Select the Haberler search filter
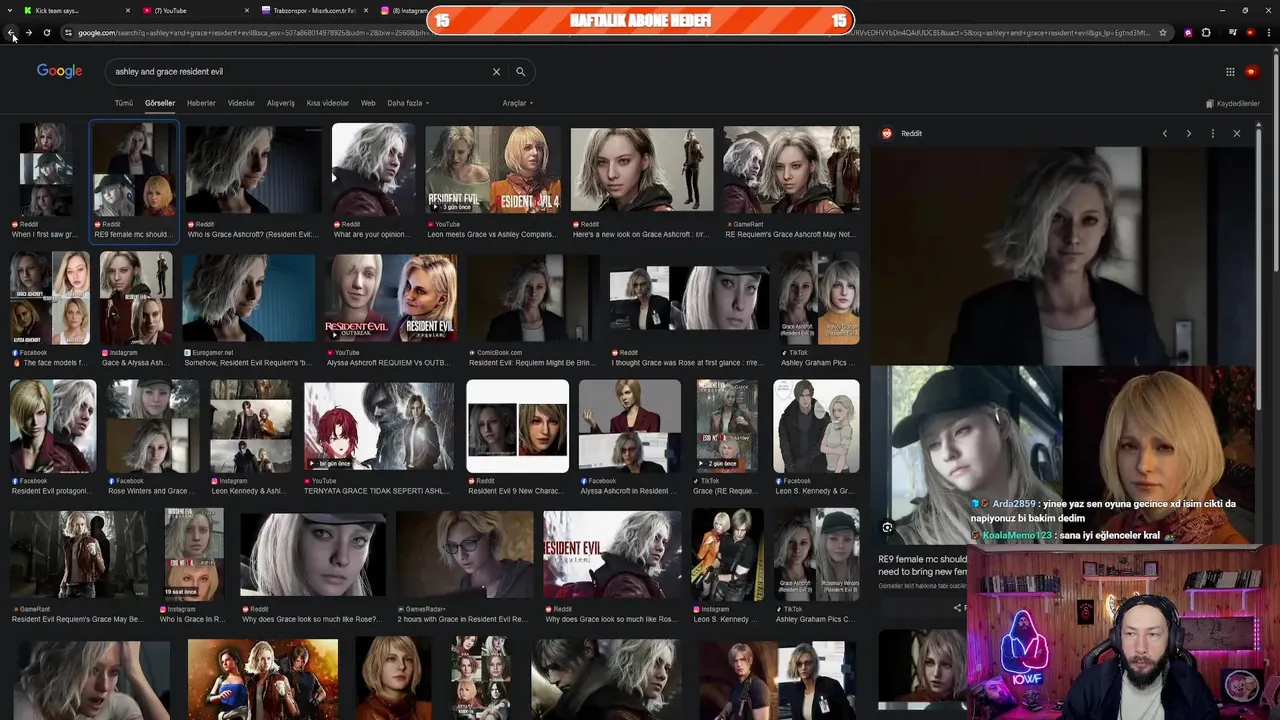 tap(201, 103)
